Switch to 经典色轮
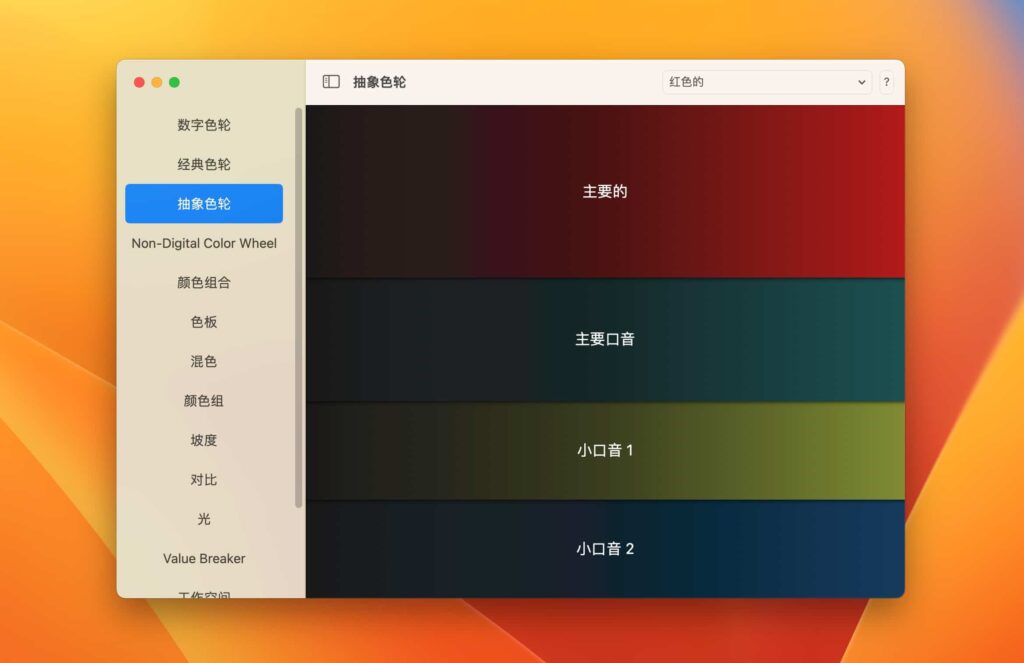Screen dimensions: 1024x663 [203, 164]
